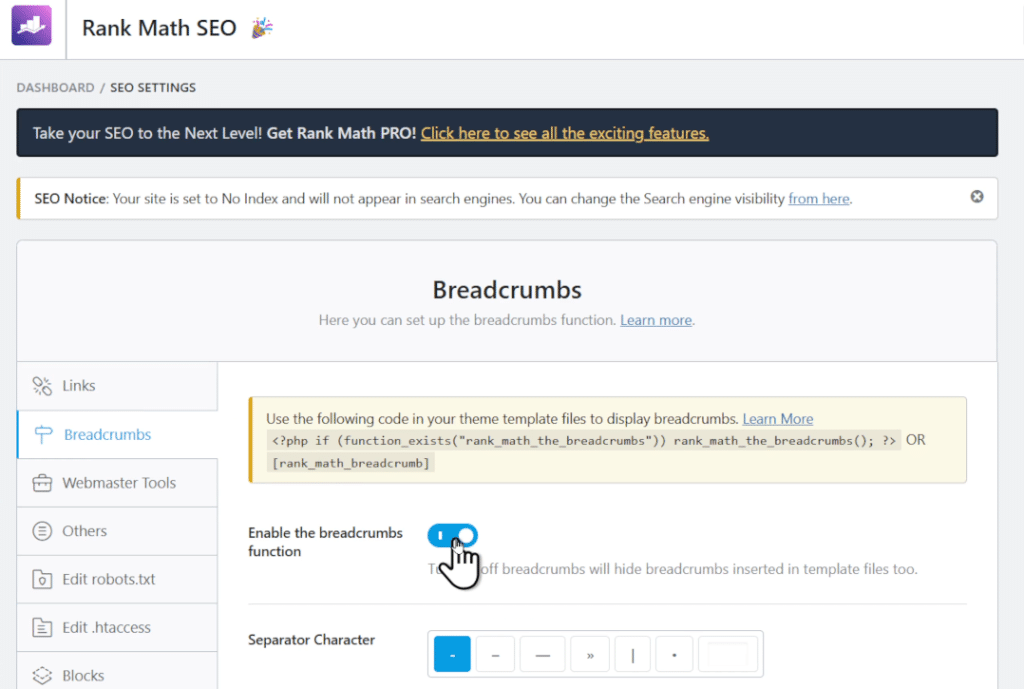Switch to the Others settings tab
The image size is (1024, 689).
point(85,531)
